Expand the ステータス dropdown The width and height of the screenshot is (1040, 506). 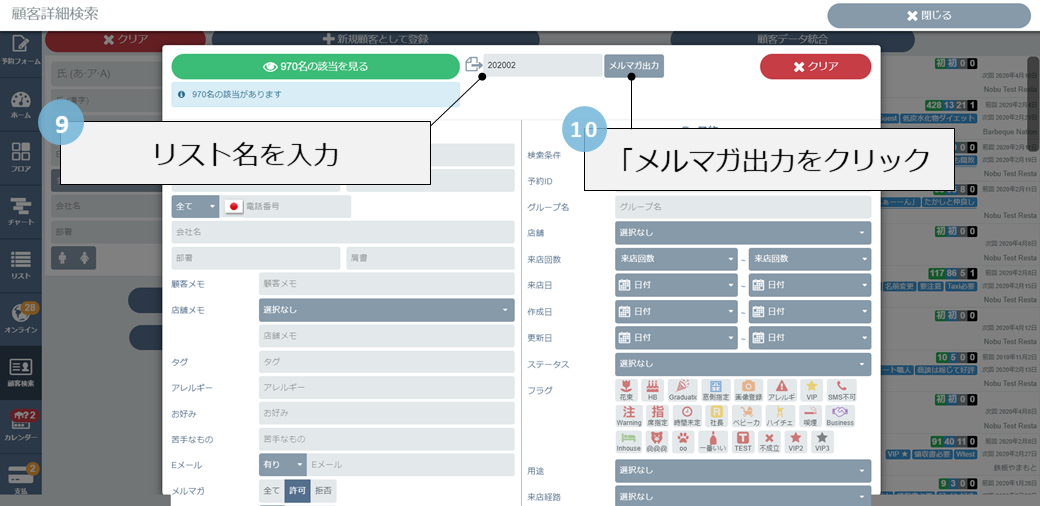[x=742, y=364]
